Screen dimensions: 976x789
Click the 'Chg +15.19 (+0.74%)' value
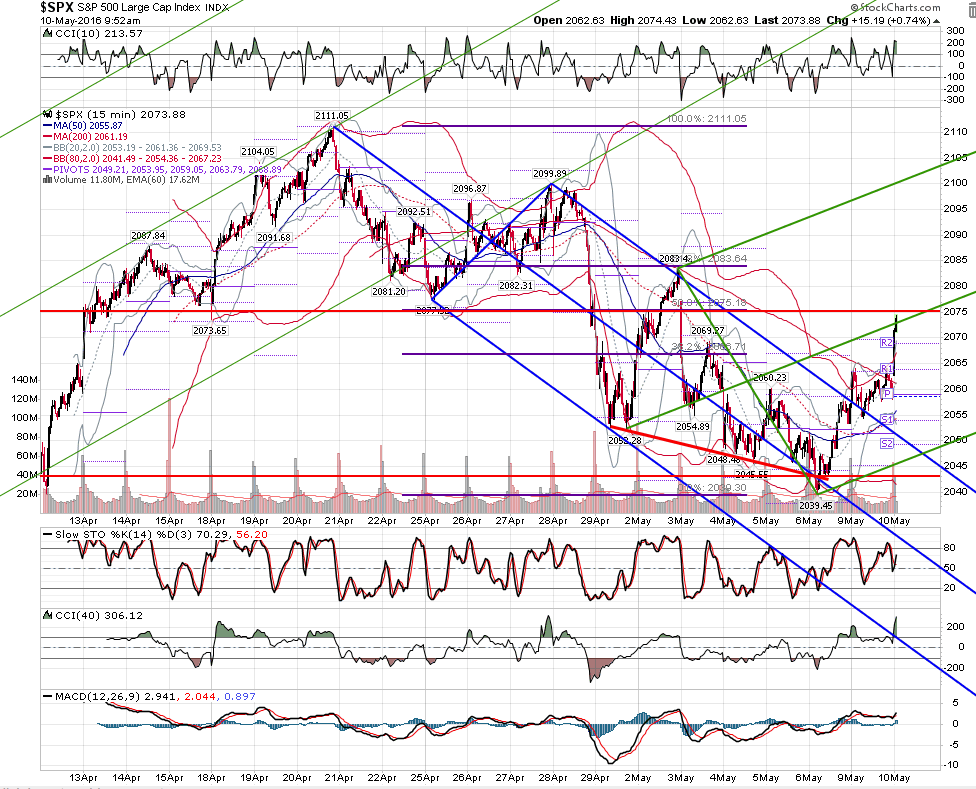[x=878, y=21]
